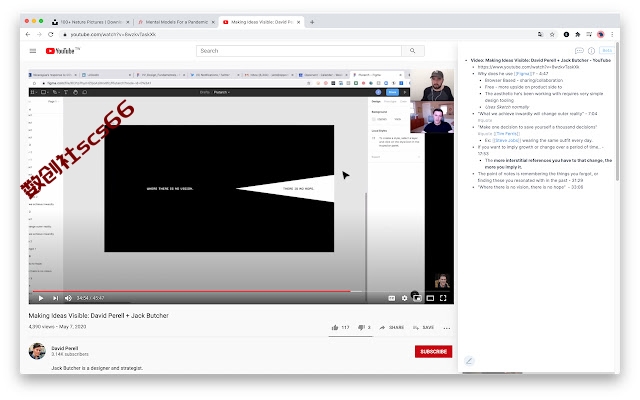
Task: Click the '34:54 / 45:47' time display
Action: [x=90, y=298]
